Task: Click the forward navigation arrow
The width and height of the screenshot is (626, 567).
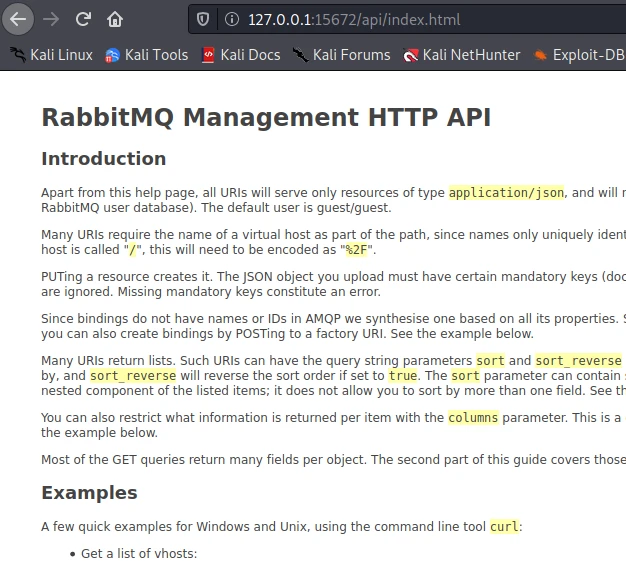Action: pyautogui.click(x=51, y=19)
